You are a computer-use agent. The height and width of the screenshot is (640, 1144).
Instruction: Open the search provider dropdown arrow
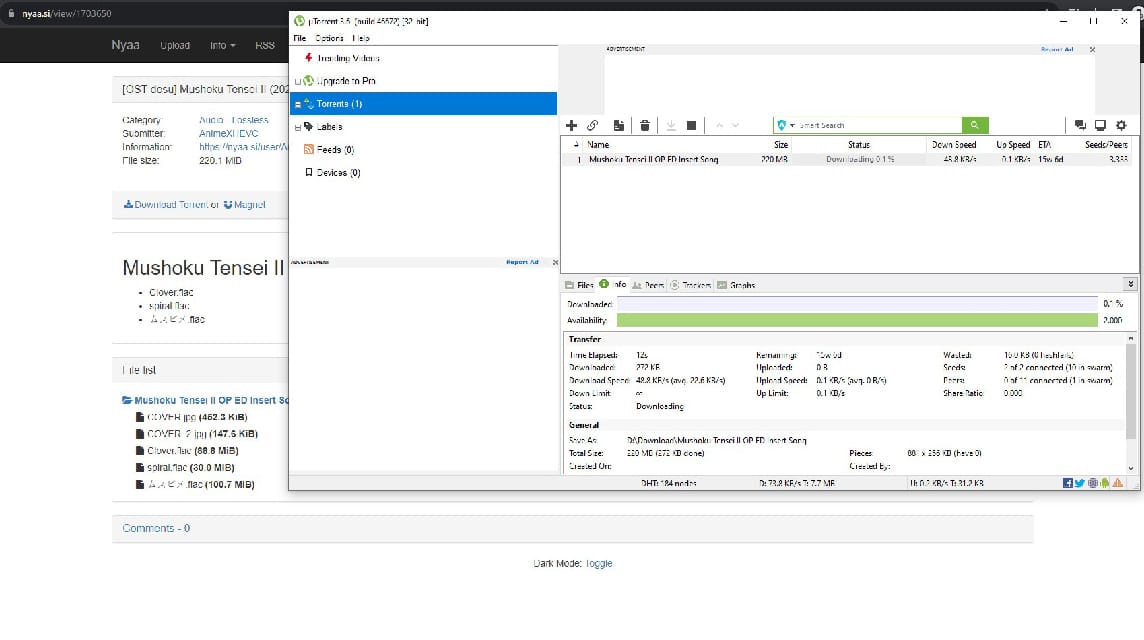click(792, 126)
